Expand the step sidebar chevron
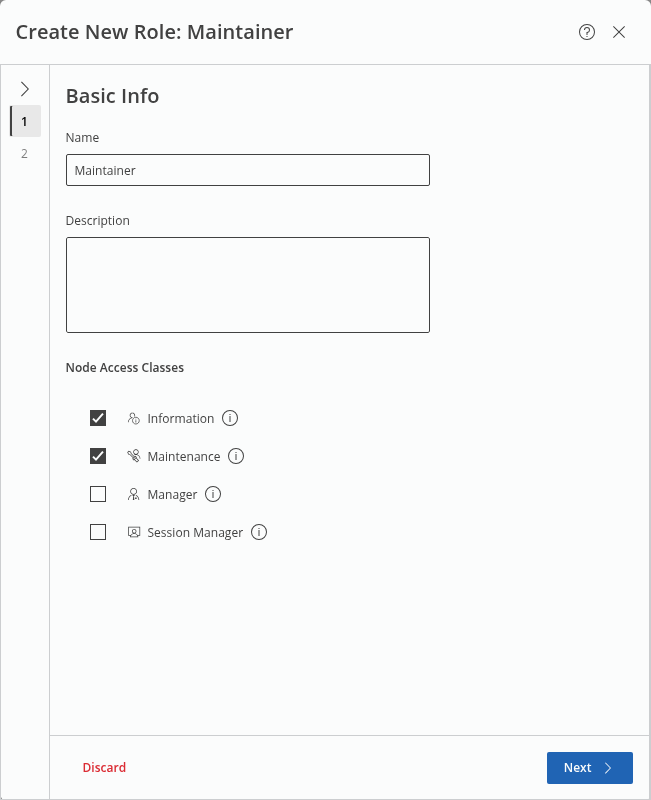Image resolution: width=651 pixels, height=800 pixels. pyautogui.click(x=25, y=89)
